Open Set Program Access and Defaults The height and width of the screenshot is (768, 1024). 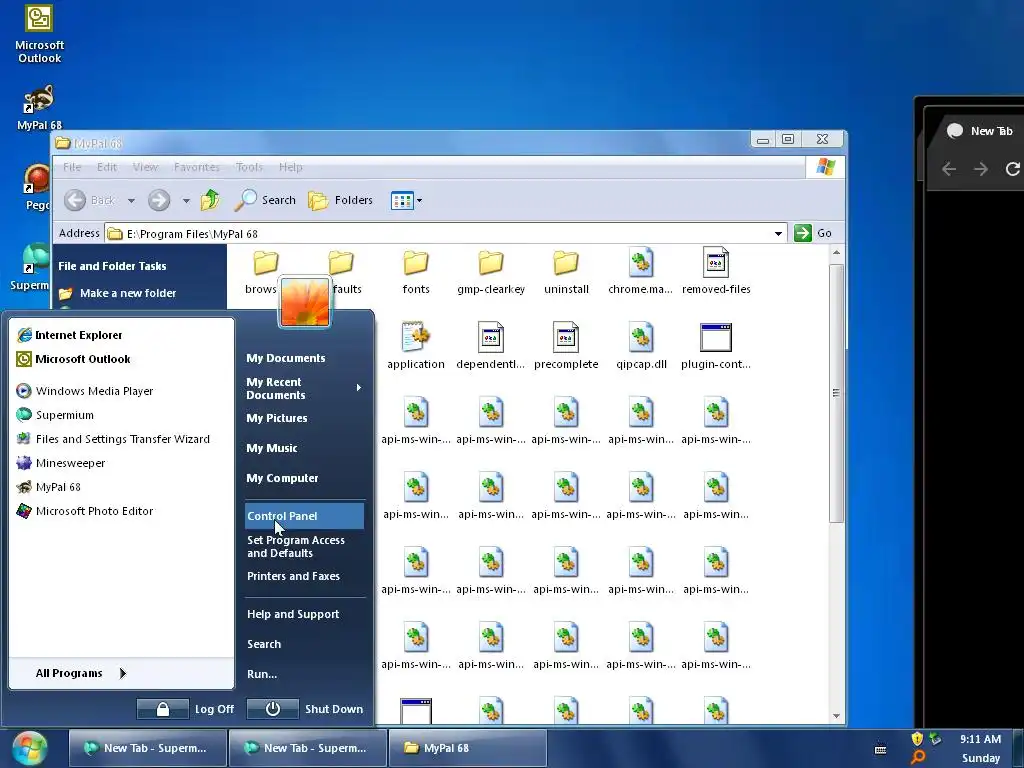pyautogui.click(x=296, y=547)
